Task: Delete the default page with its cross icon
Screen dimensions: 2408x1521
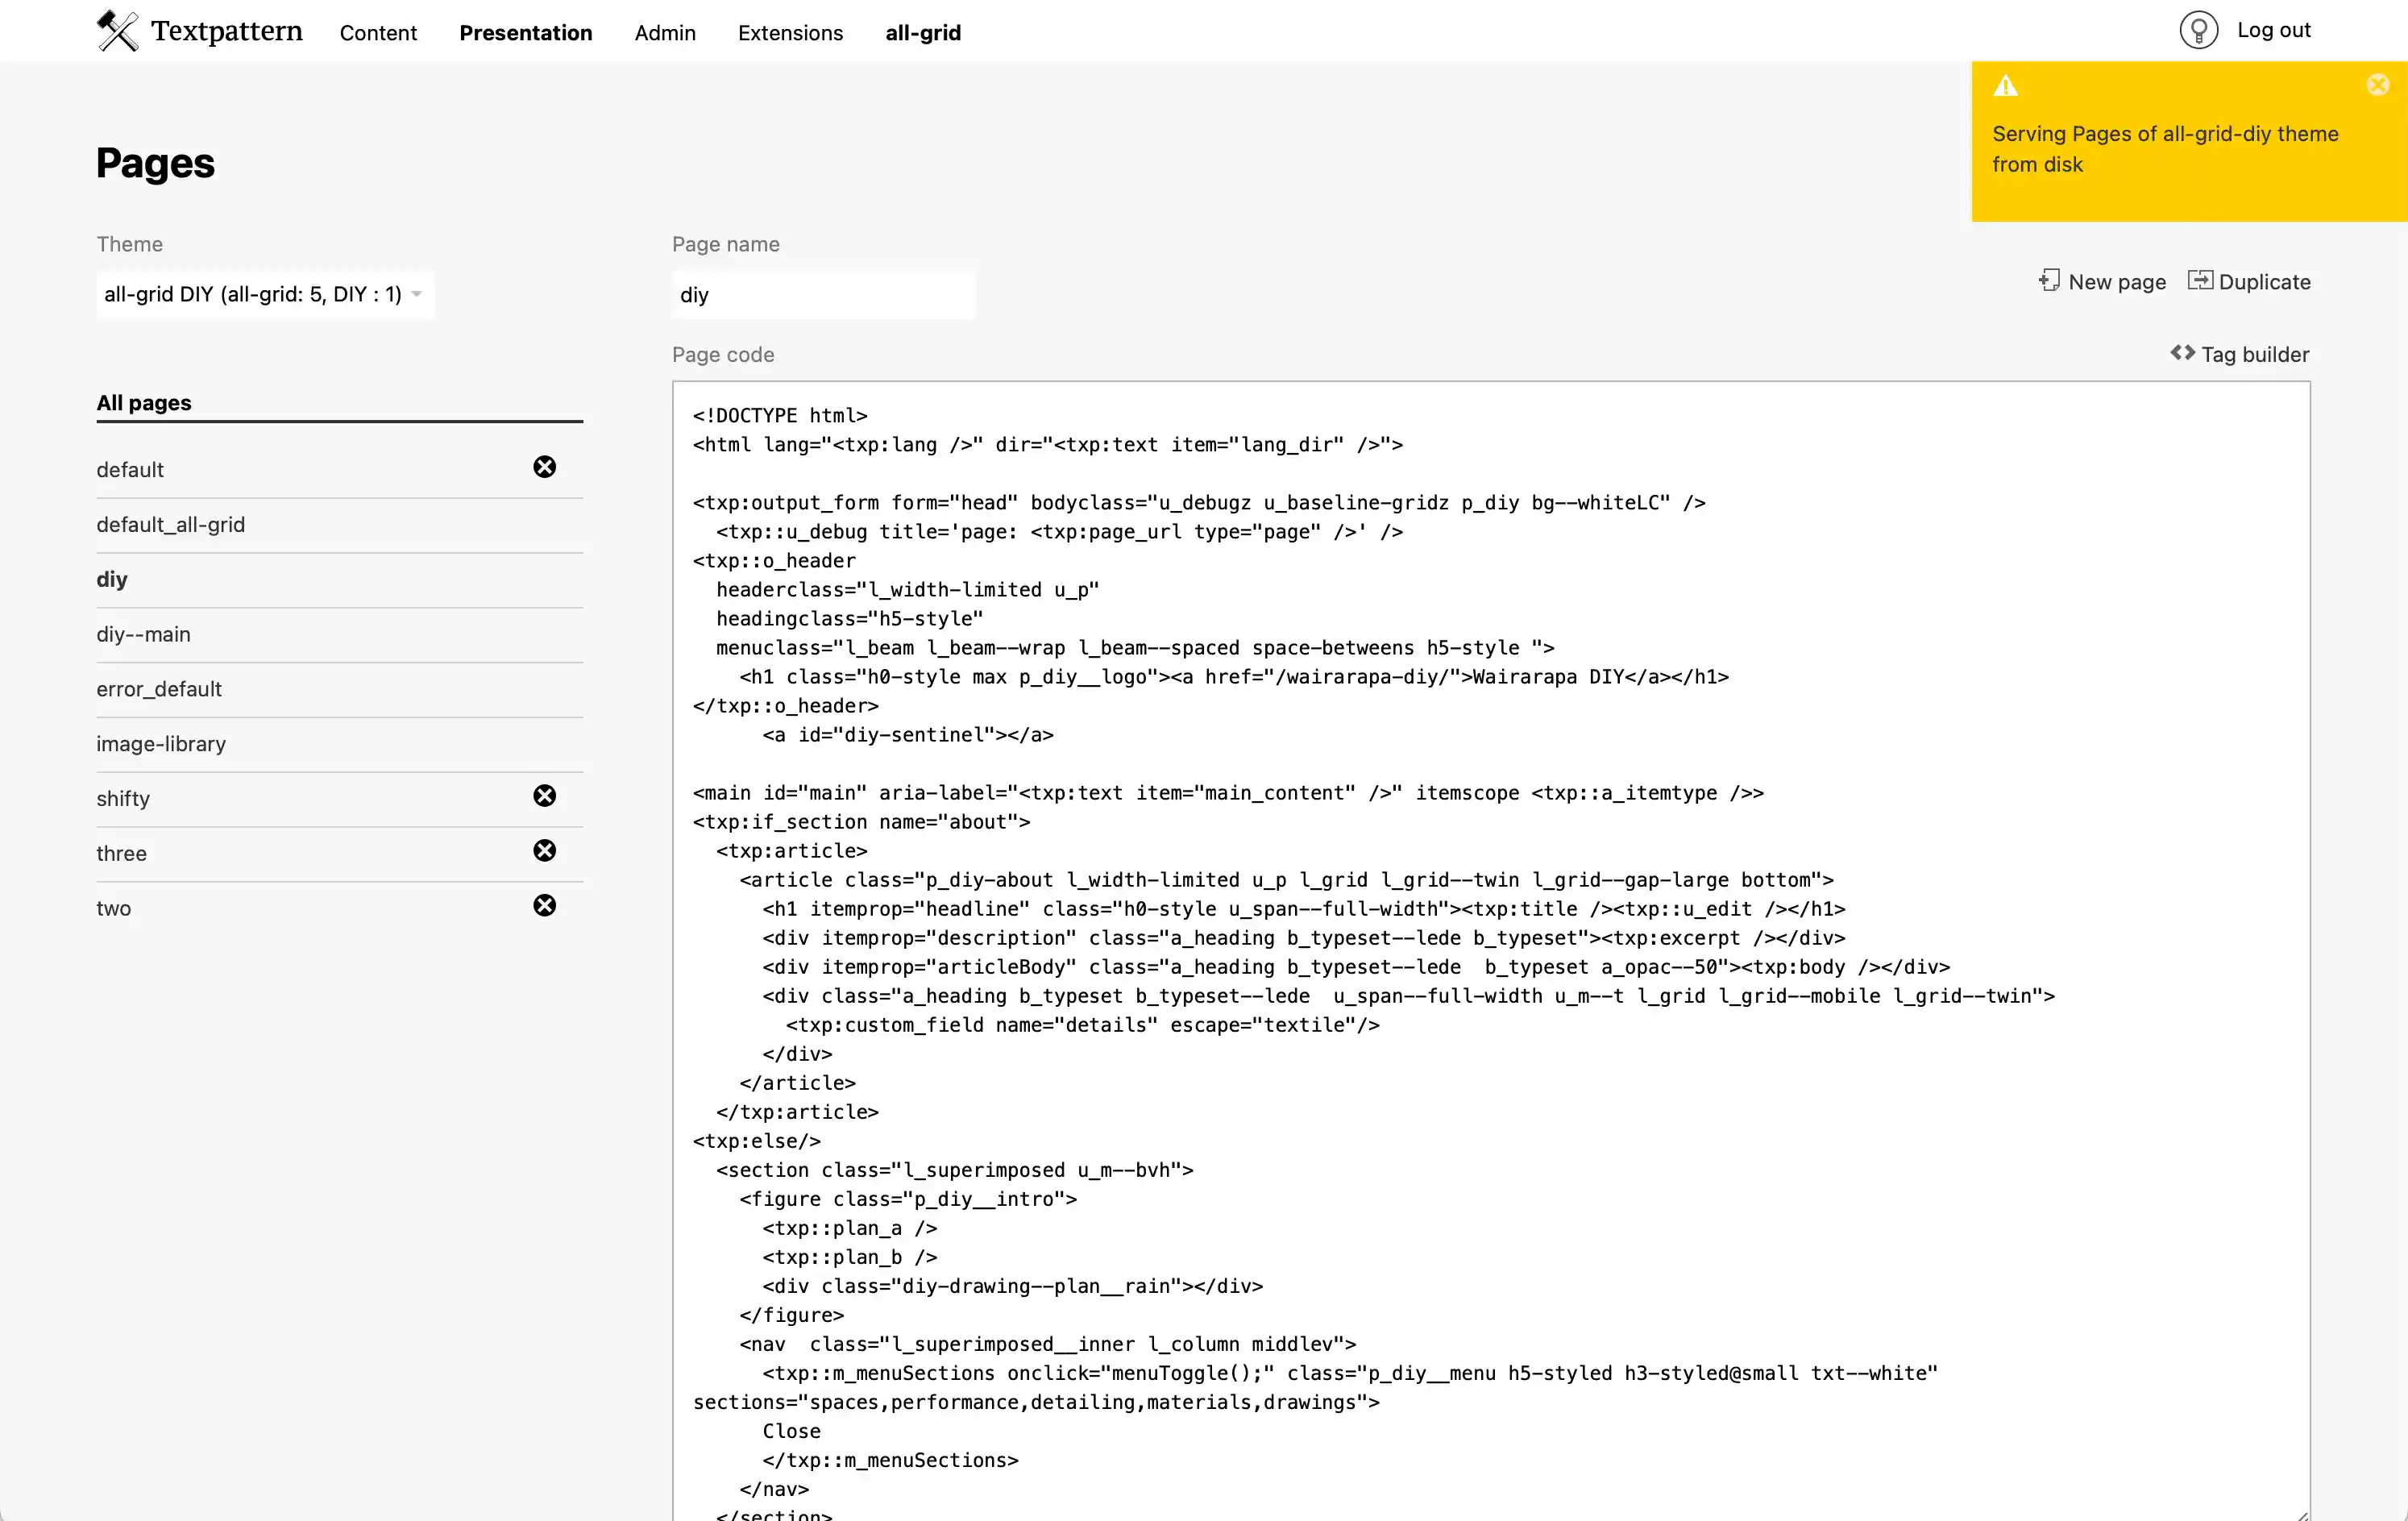Action: click(x=545, y=466)
